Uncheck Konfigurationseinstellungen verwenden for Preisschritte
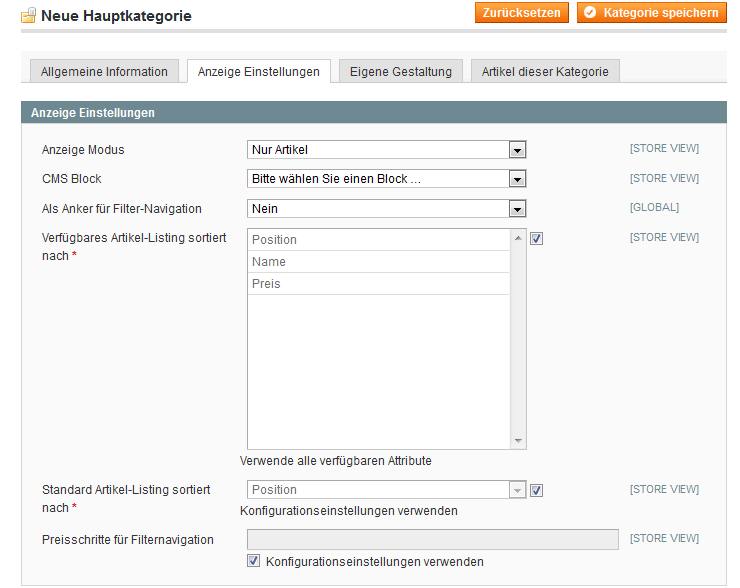This screenshot has width=740, height=588. tap(253, 561)
